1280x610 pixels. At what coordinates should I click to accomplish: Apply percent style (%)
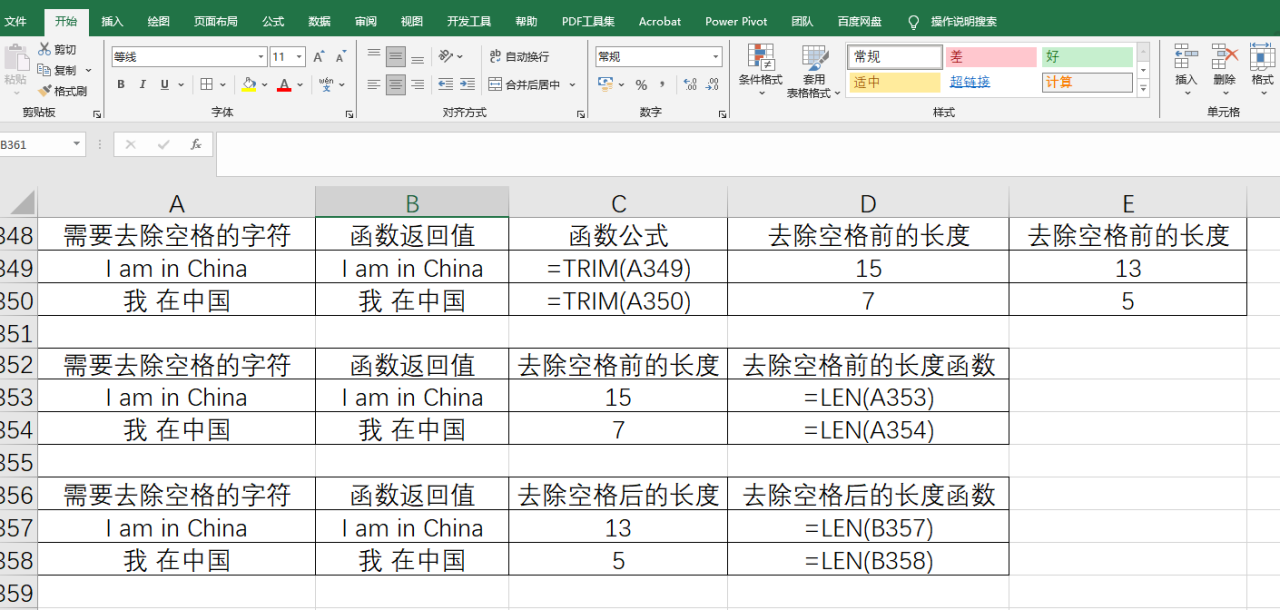pyautogui.click(x=641, y=85)
